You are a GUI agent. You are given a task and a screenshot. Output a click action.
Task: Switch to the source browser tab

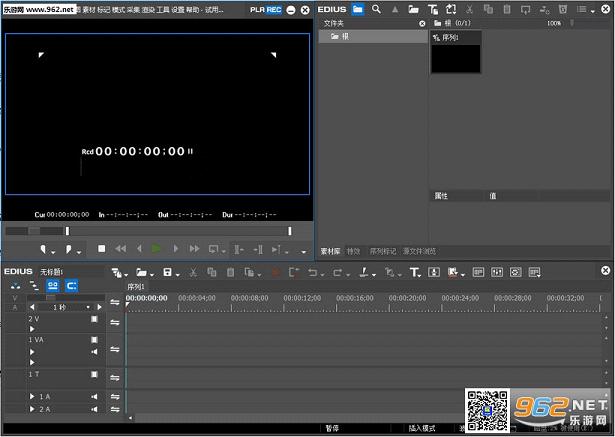coord(420,251)
